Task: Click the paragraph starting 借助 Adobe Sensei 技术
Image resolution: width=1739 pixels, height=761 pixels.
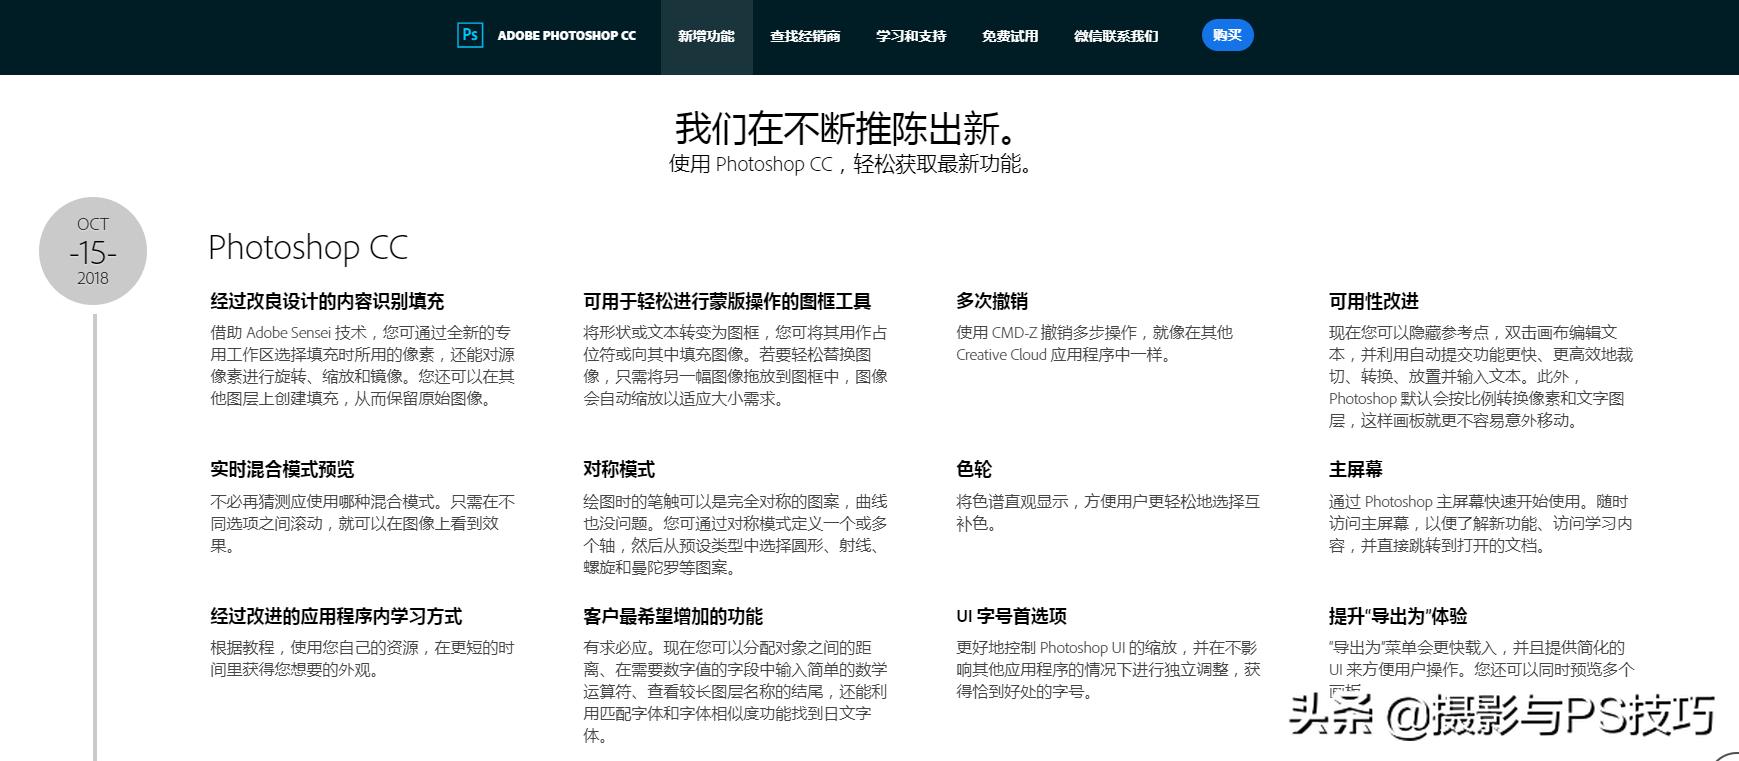Action: (363, 365)
